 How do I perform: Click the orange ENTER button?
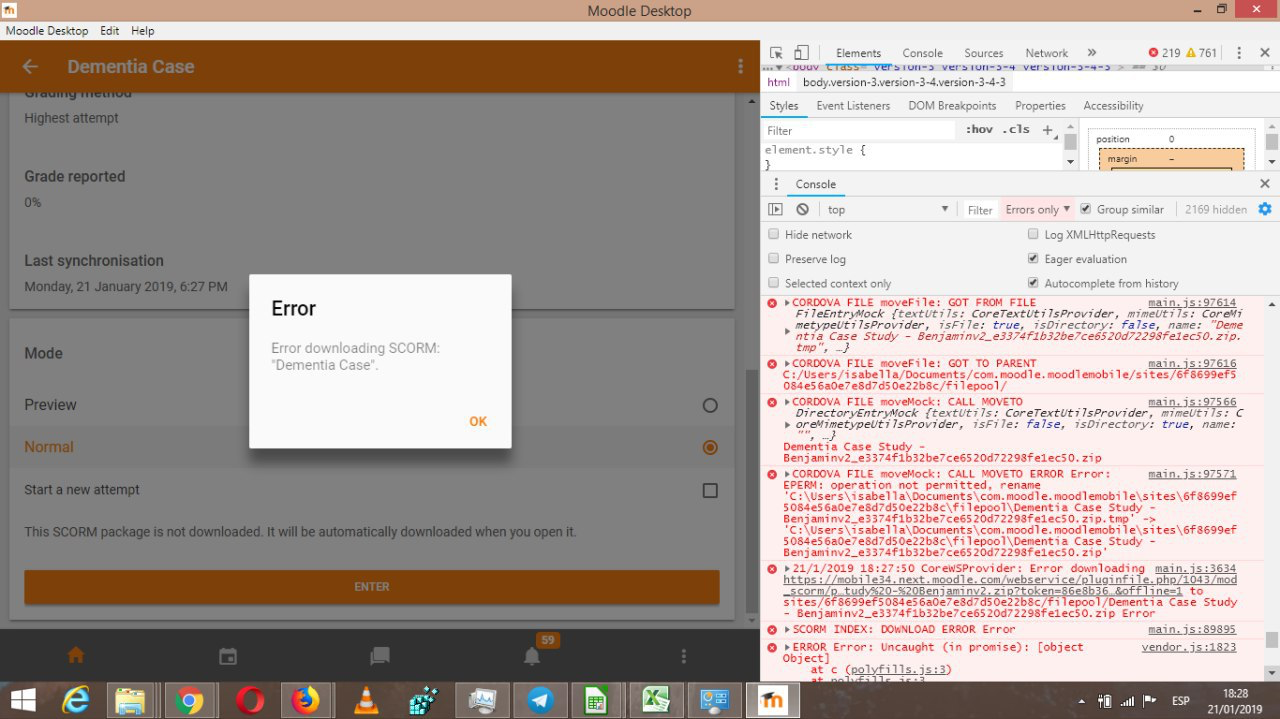(372, 587)
